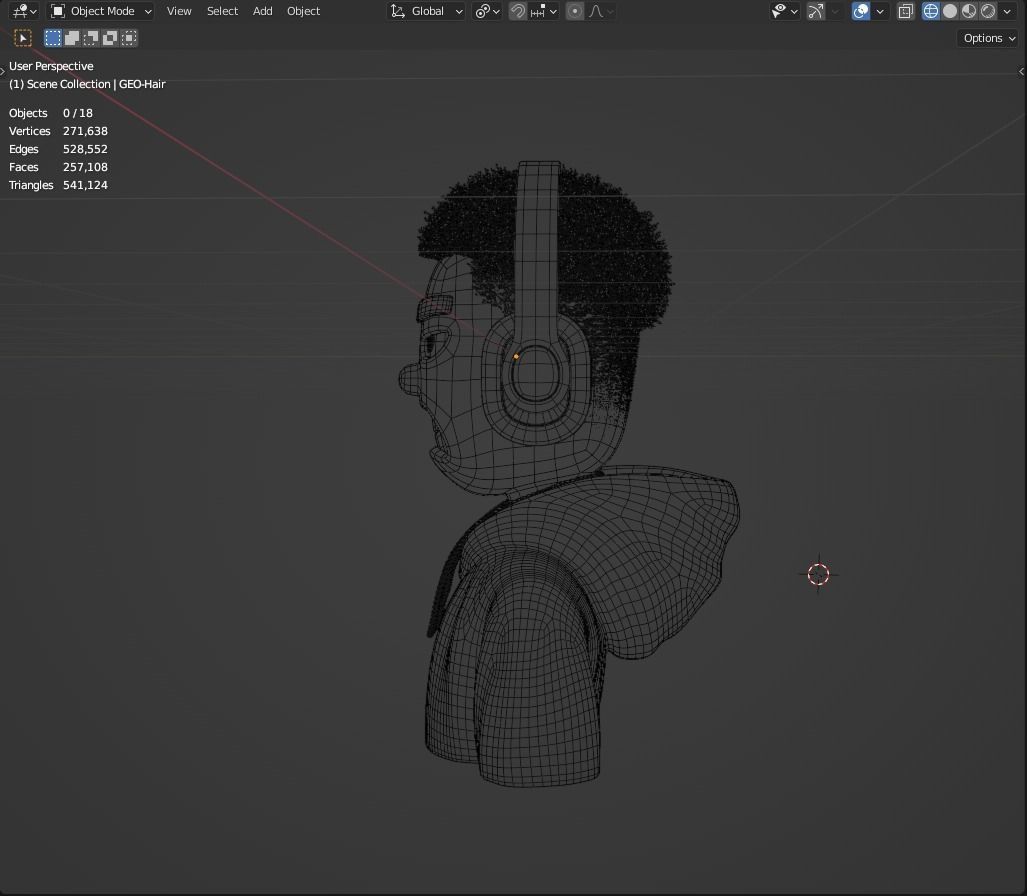Open the Object Mode dropdown
The height and width of the screenshot is (896, 1027).
pyautogui.click(x=102, y=11)
